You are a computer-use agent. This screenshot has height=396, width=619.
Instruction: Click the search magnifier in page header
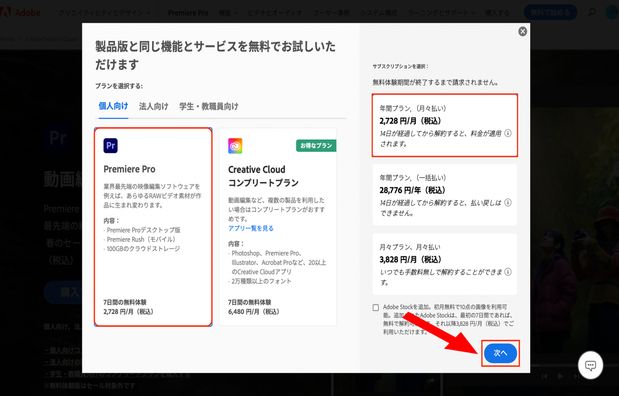pos(592,12)
